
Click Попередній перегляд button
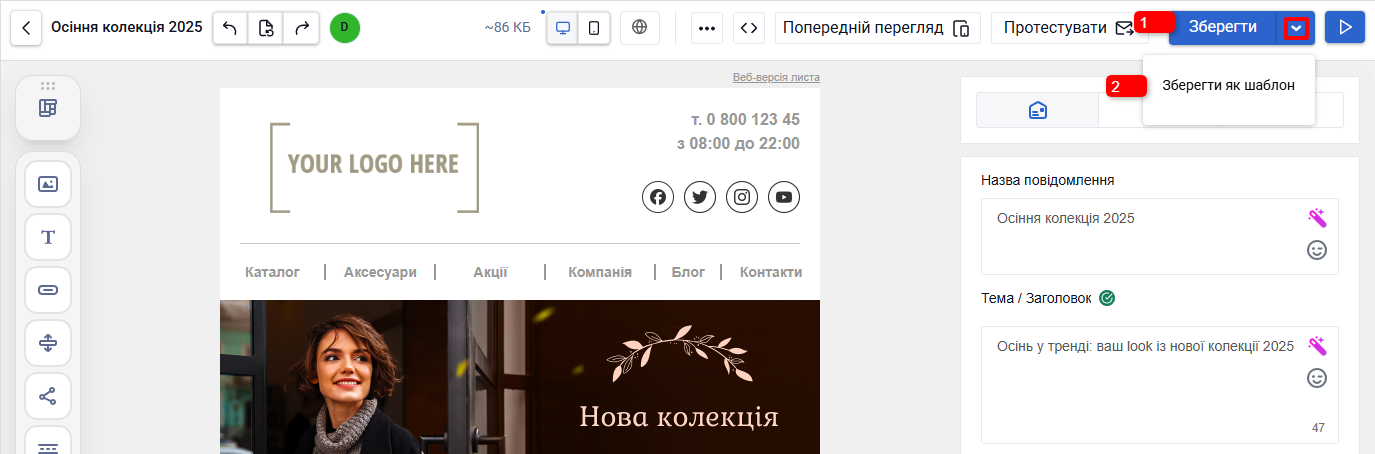pos(878,28)
